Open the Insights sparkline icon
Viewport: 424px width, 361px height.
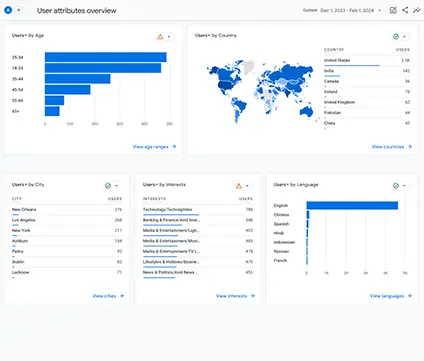tap(417, 10)
